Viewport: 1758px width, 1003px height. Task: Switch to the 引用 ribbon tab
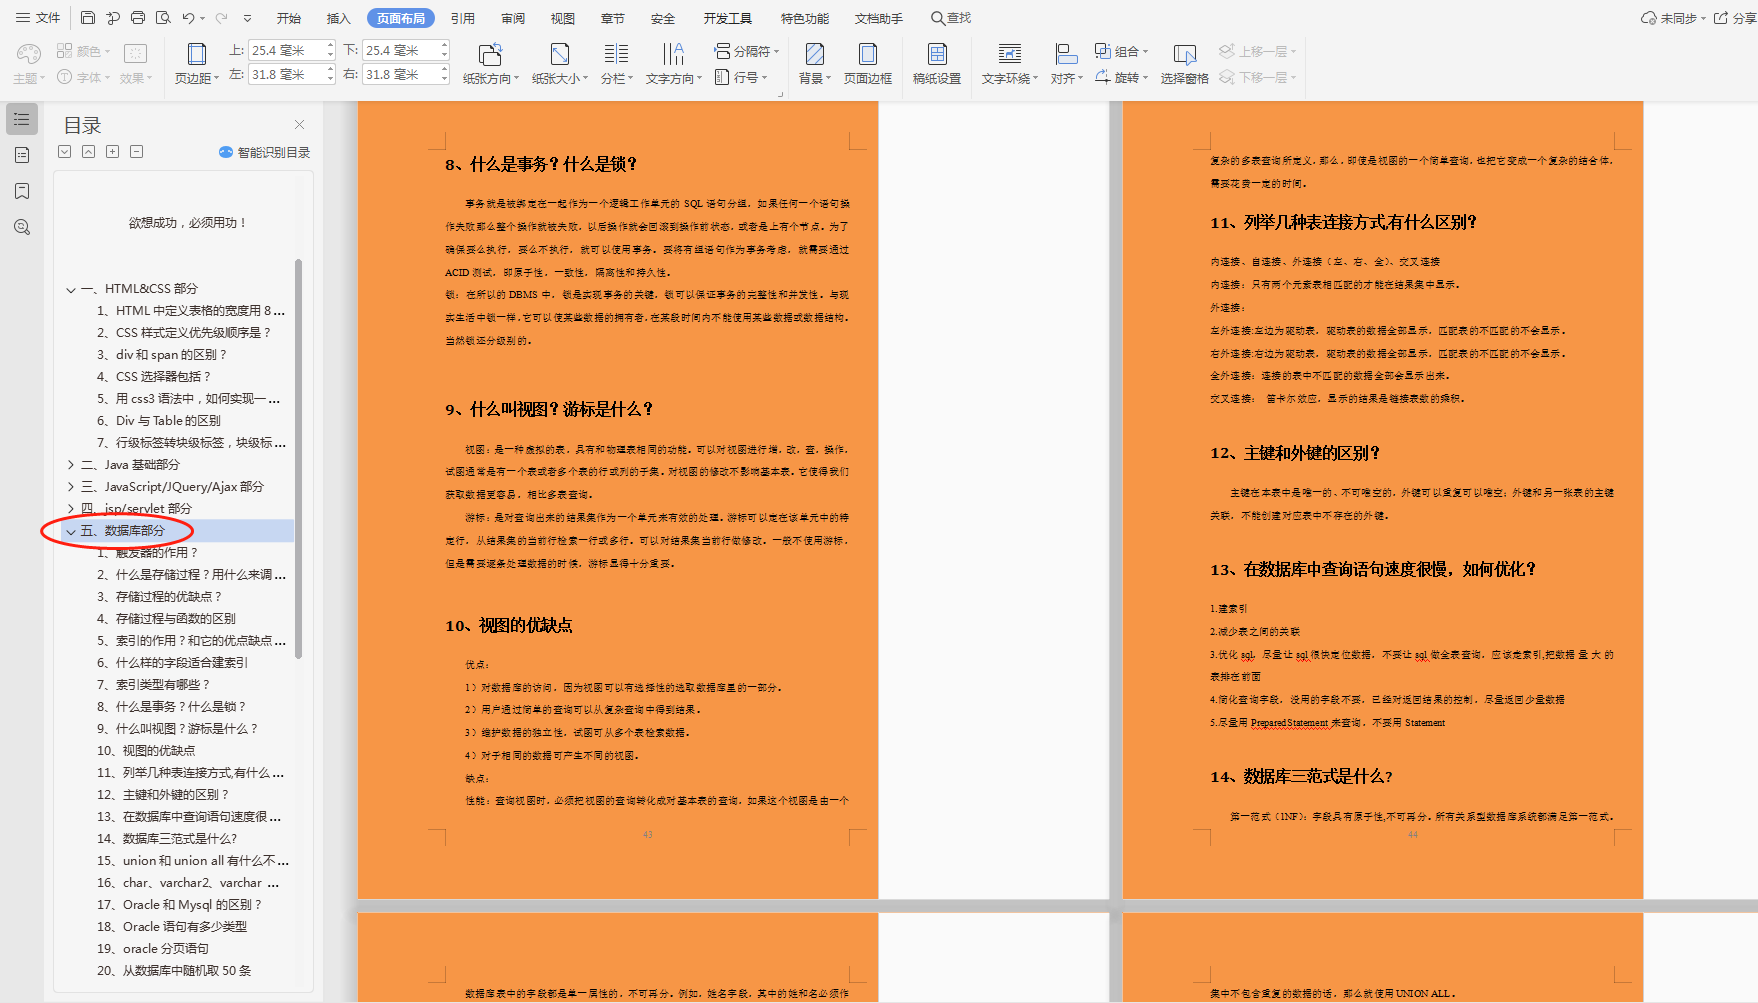coord(463,18)
